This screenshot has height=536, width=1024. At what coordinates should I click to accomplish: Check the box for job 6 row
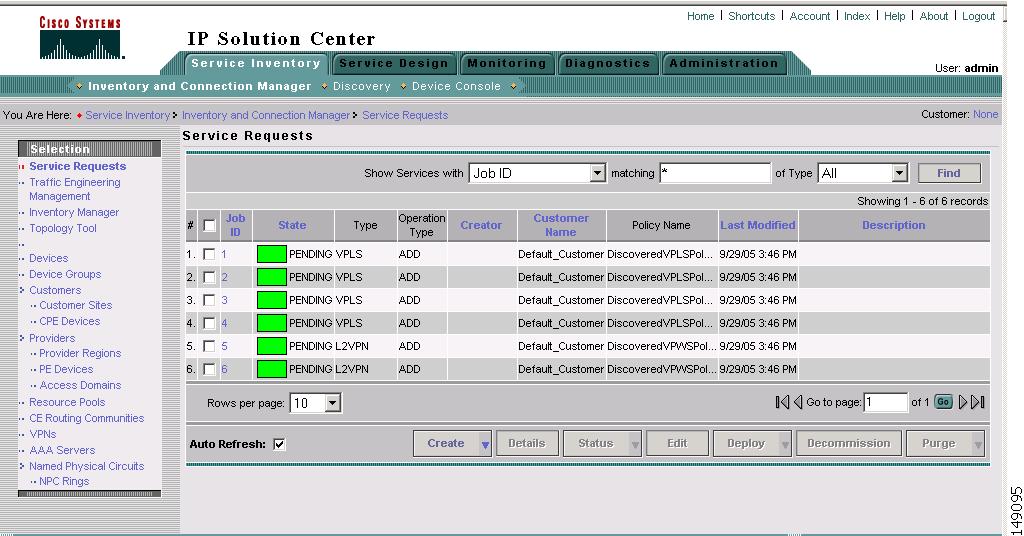209,369
